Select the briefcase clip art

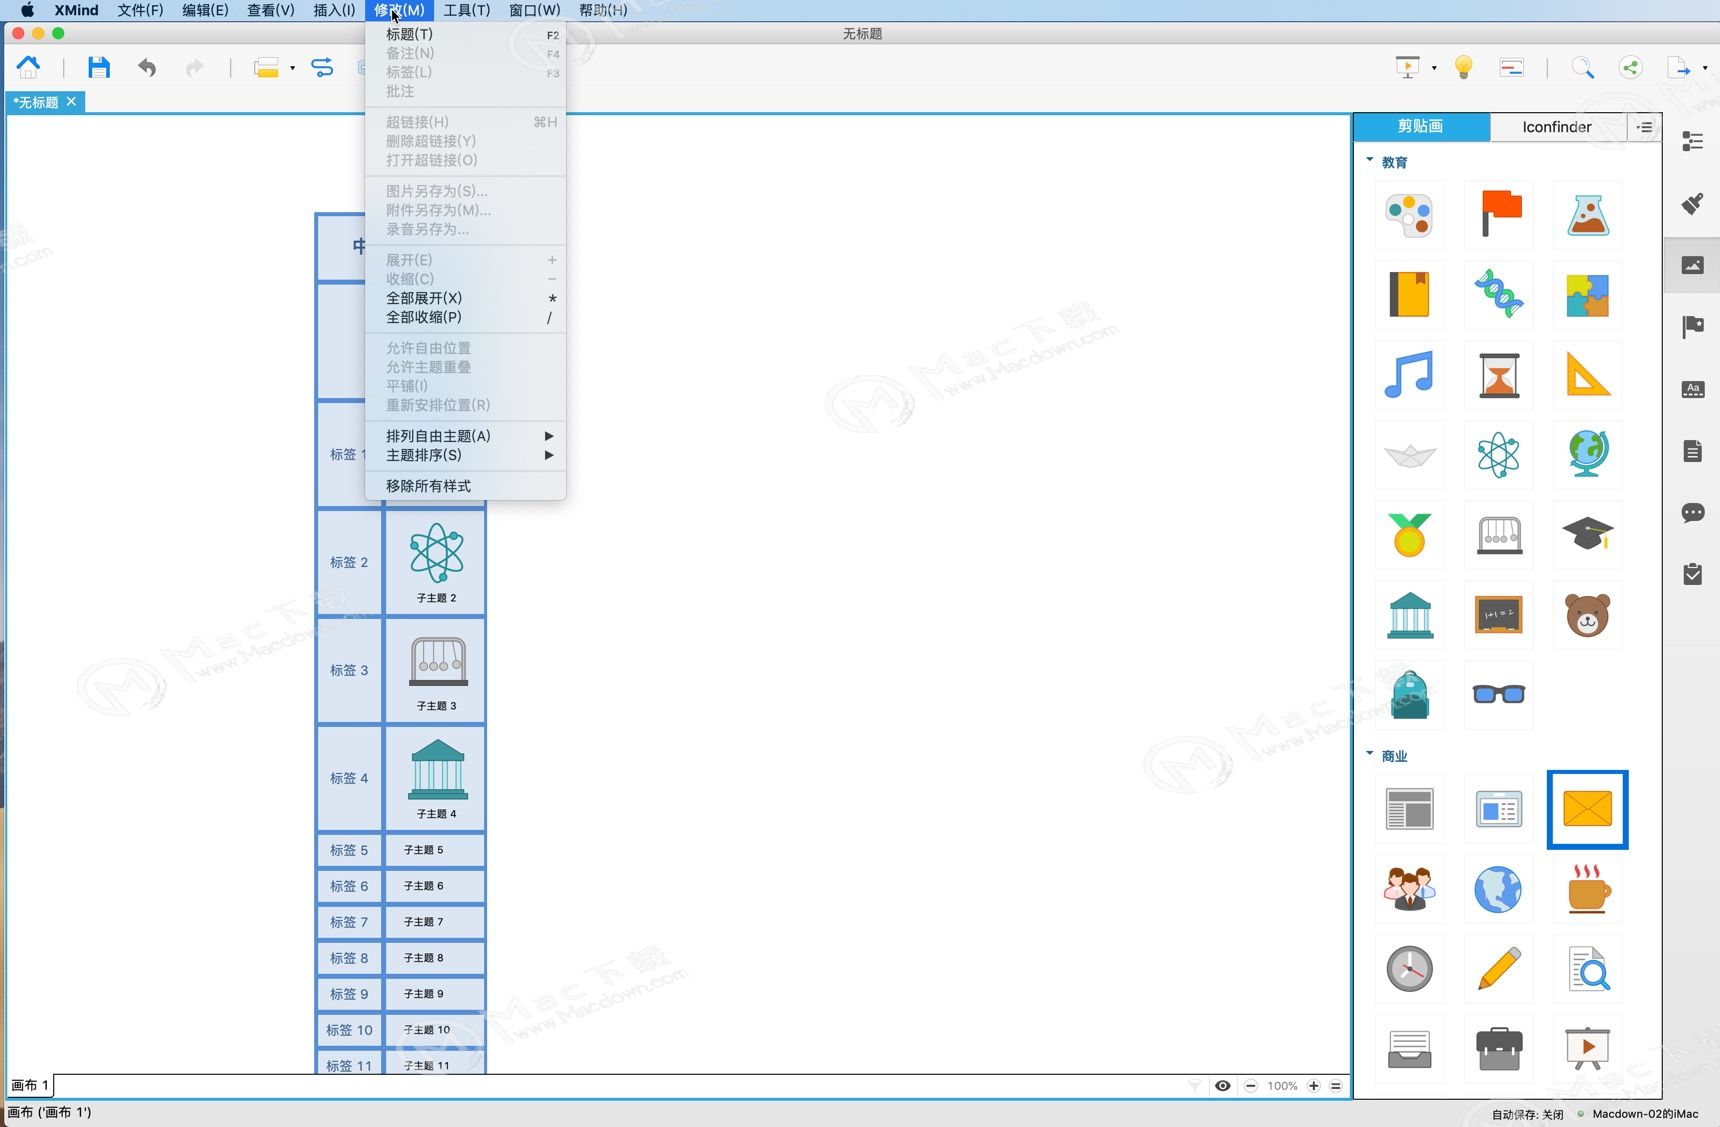click(x=1499, y=1049)
